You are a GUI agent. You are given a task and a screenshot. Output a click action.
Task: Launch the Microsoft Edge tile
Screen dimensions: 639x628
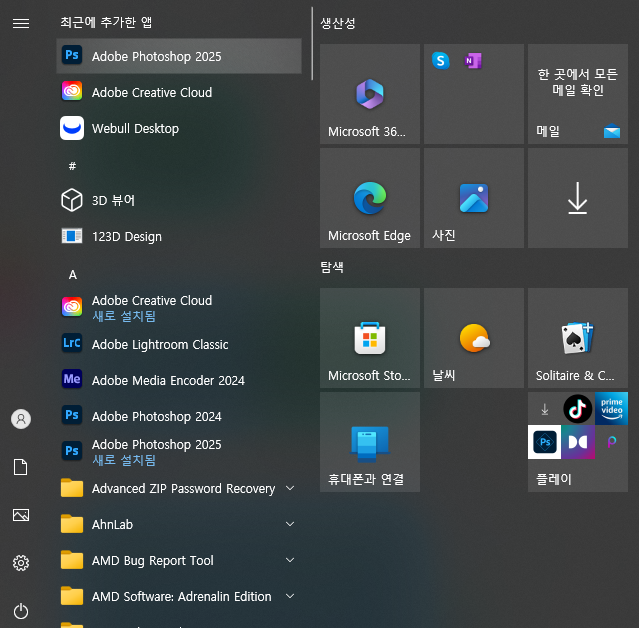[x=370, y=198]
